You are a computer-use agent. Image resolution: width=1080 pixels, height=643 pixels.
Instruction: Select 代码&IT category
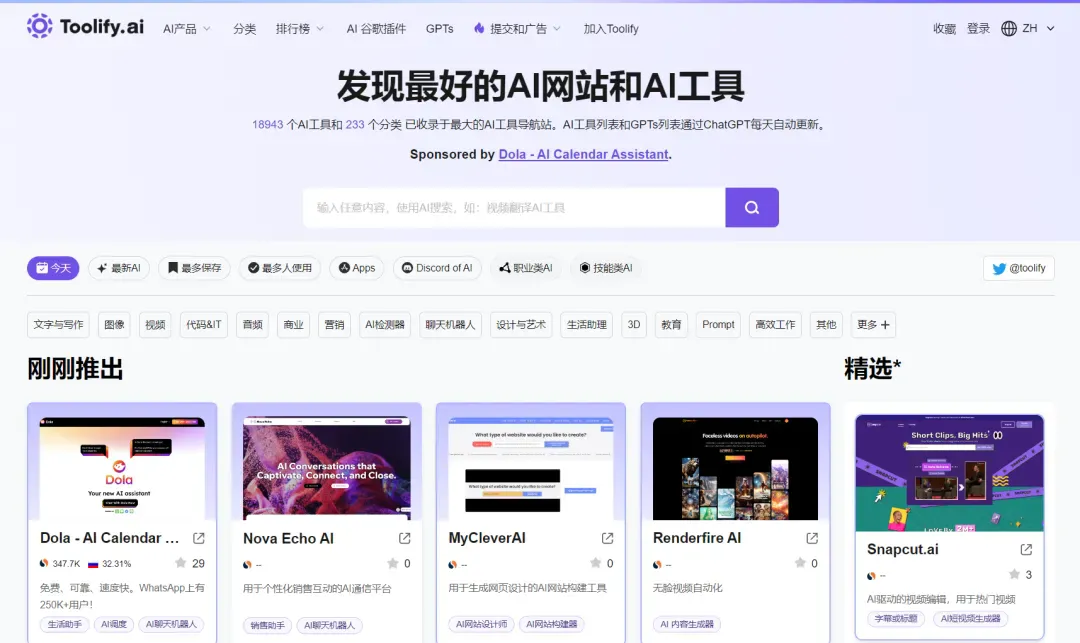(x=203, y=324)
